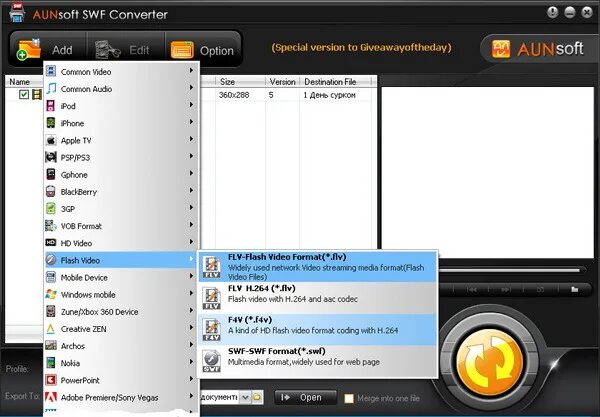Click the Gphone device icon

tap(51, 174)
